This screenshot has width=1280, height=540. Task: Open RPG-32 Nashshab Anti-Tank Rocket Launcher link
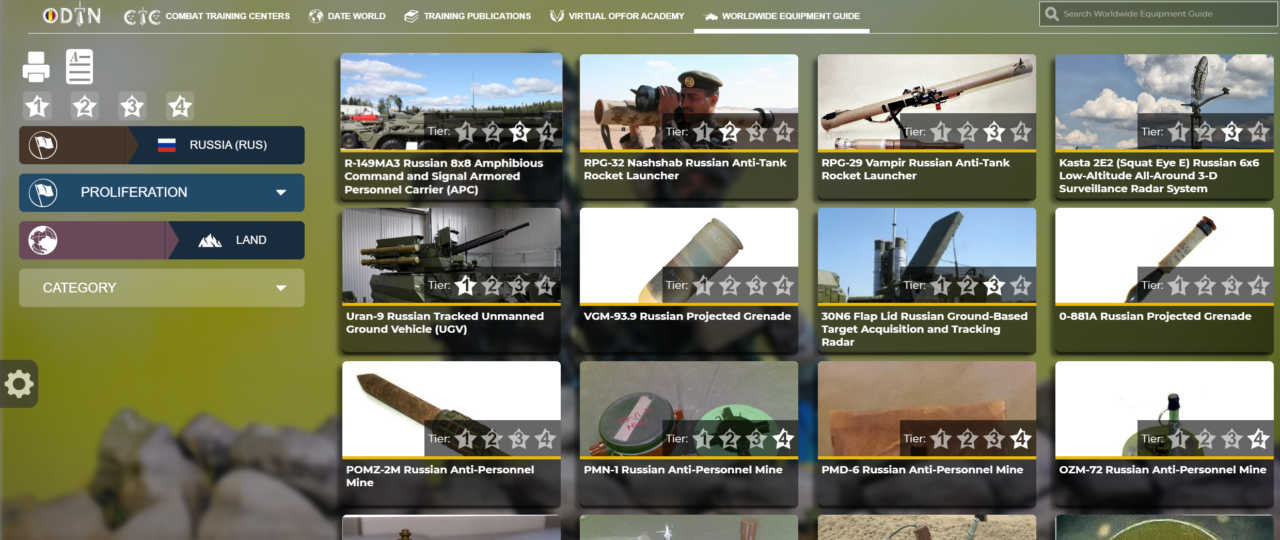coord(683,169)
